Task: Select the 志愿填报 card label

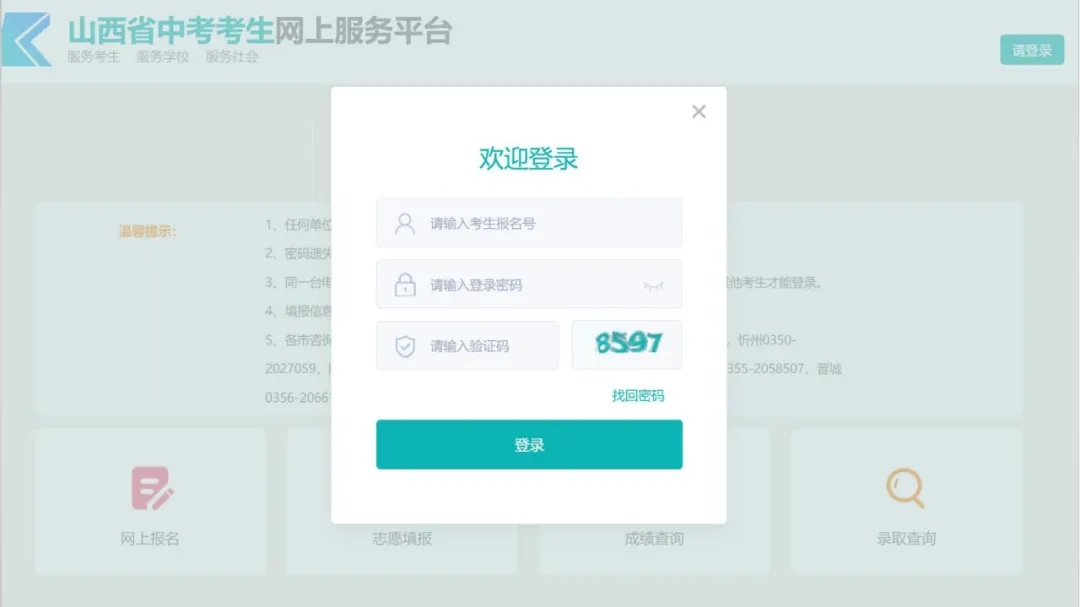Action: [x=402, y=539]
